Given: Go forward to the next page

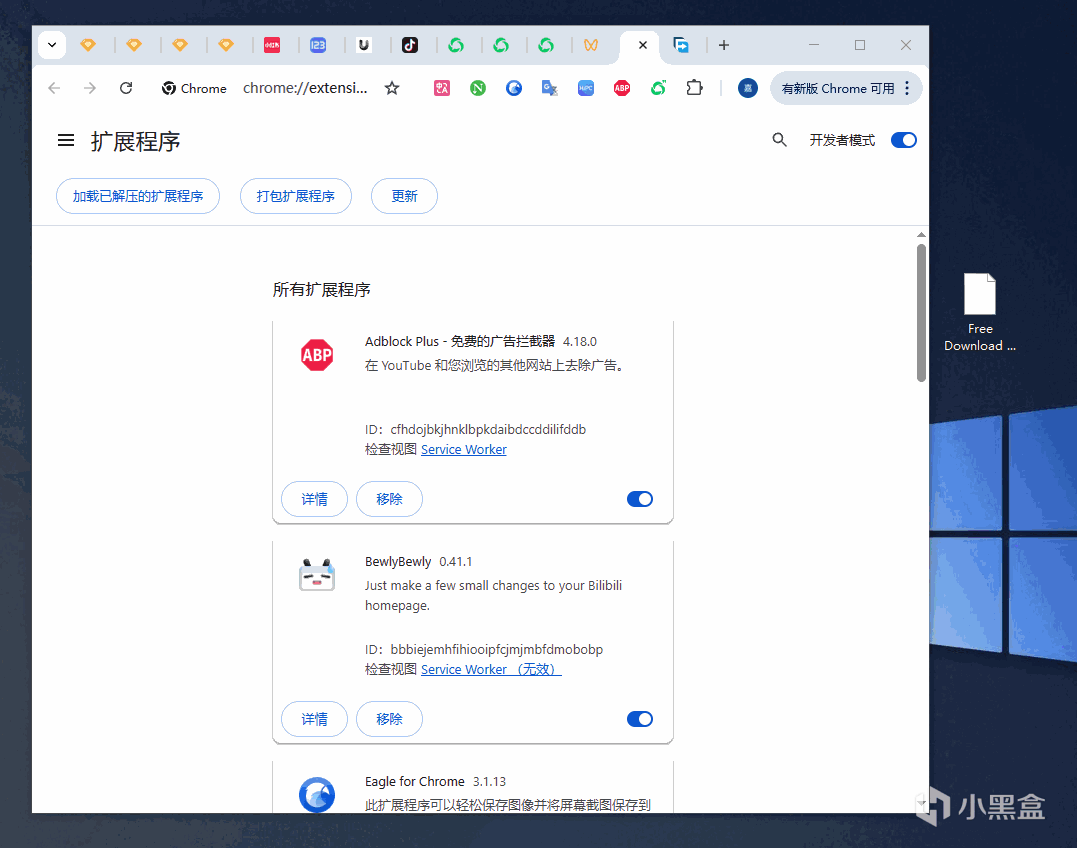Looking at the screenshot, I should coord(90,88).
